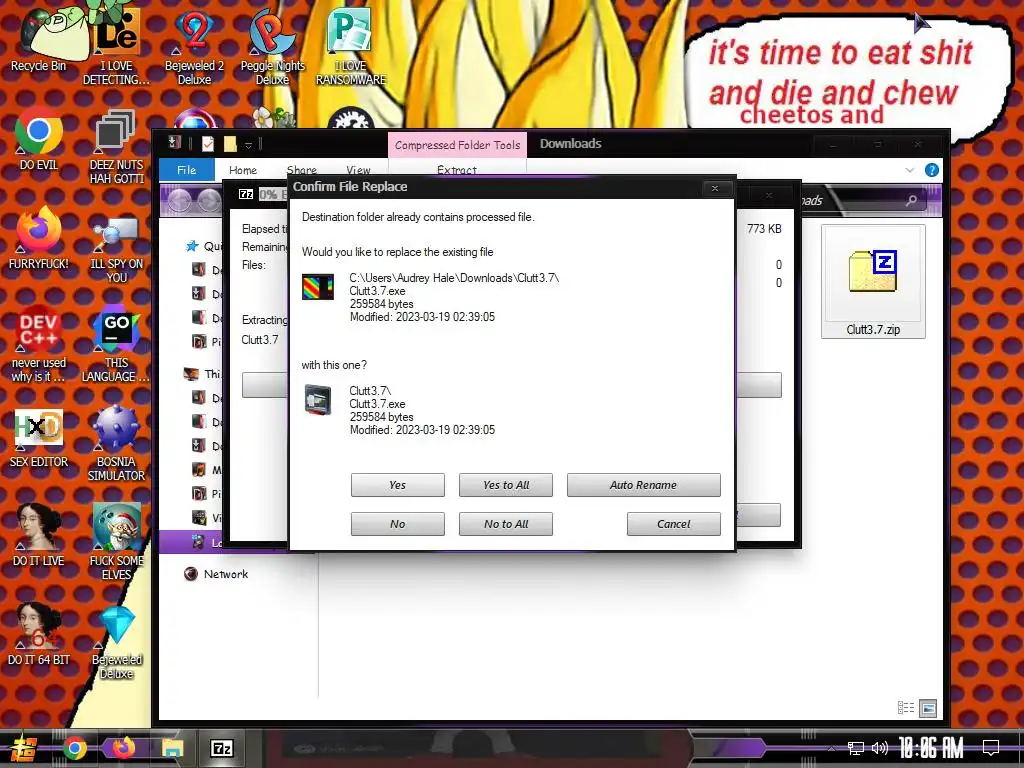
Task: Open Chrome from the taskbar
Action: coord(75,748)
